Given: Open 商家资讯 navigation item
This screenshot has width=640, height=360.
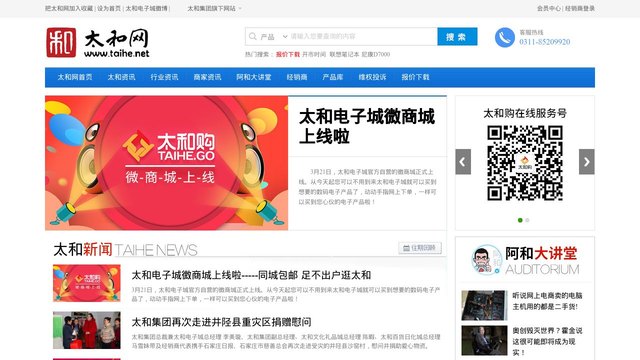Looking at the screenshot, I should [207, 77].
